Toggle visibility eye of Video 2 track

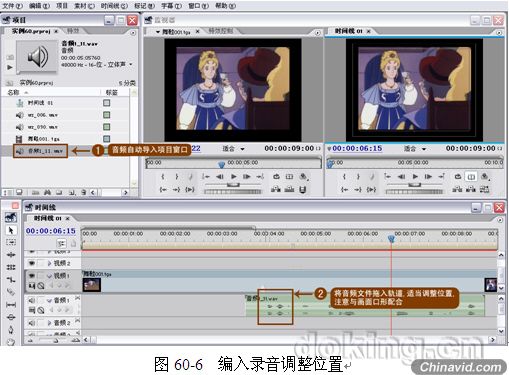[32, 263]
